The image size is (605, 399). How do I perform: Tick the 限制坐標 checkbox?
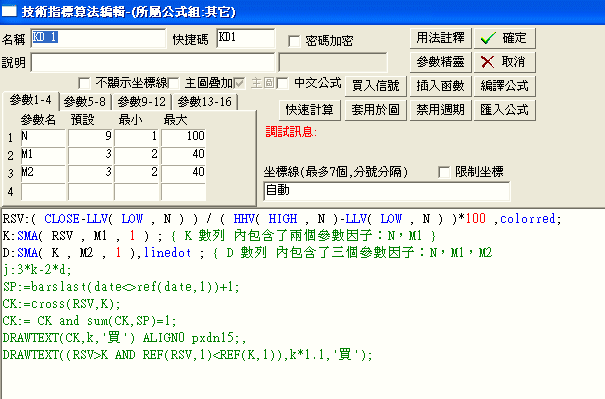coord(444,172)
